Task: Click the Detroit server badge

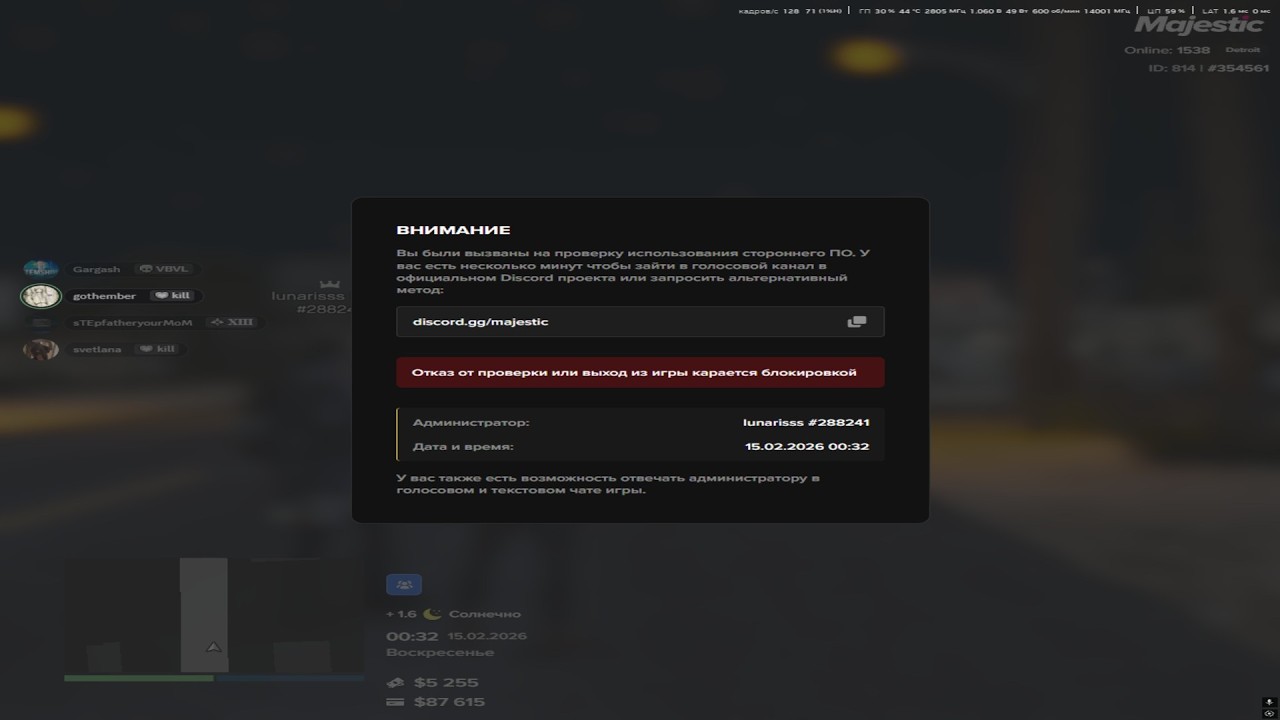Action: (x=1243, y=50)
